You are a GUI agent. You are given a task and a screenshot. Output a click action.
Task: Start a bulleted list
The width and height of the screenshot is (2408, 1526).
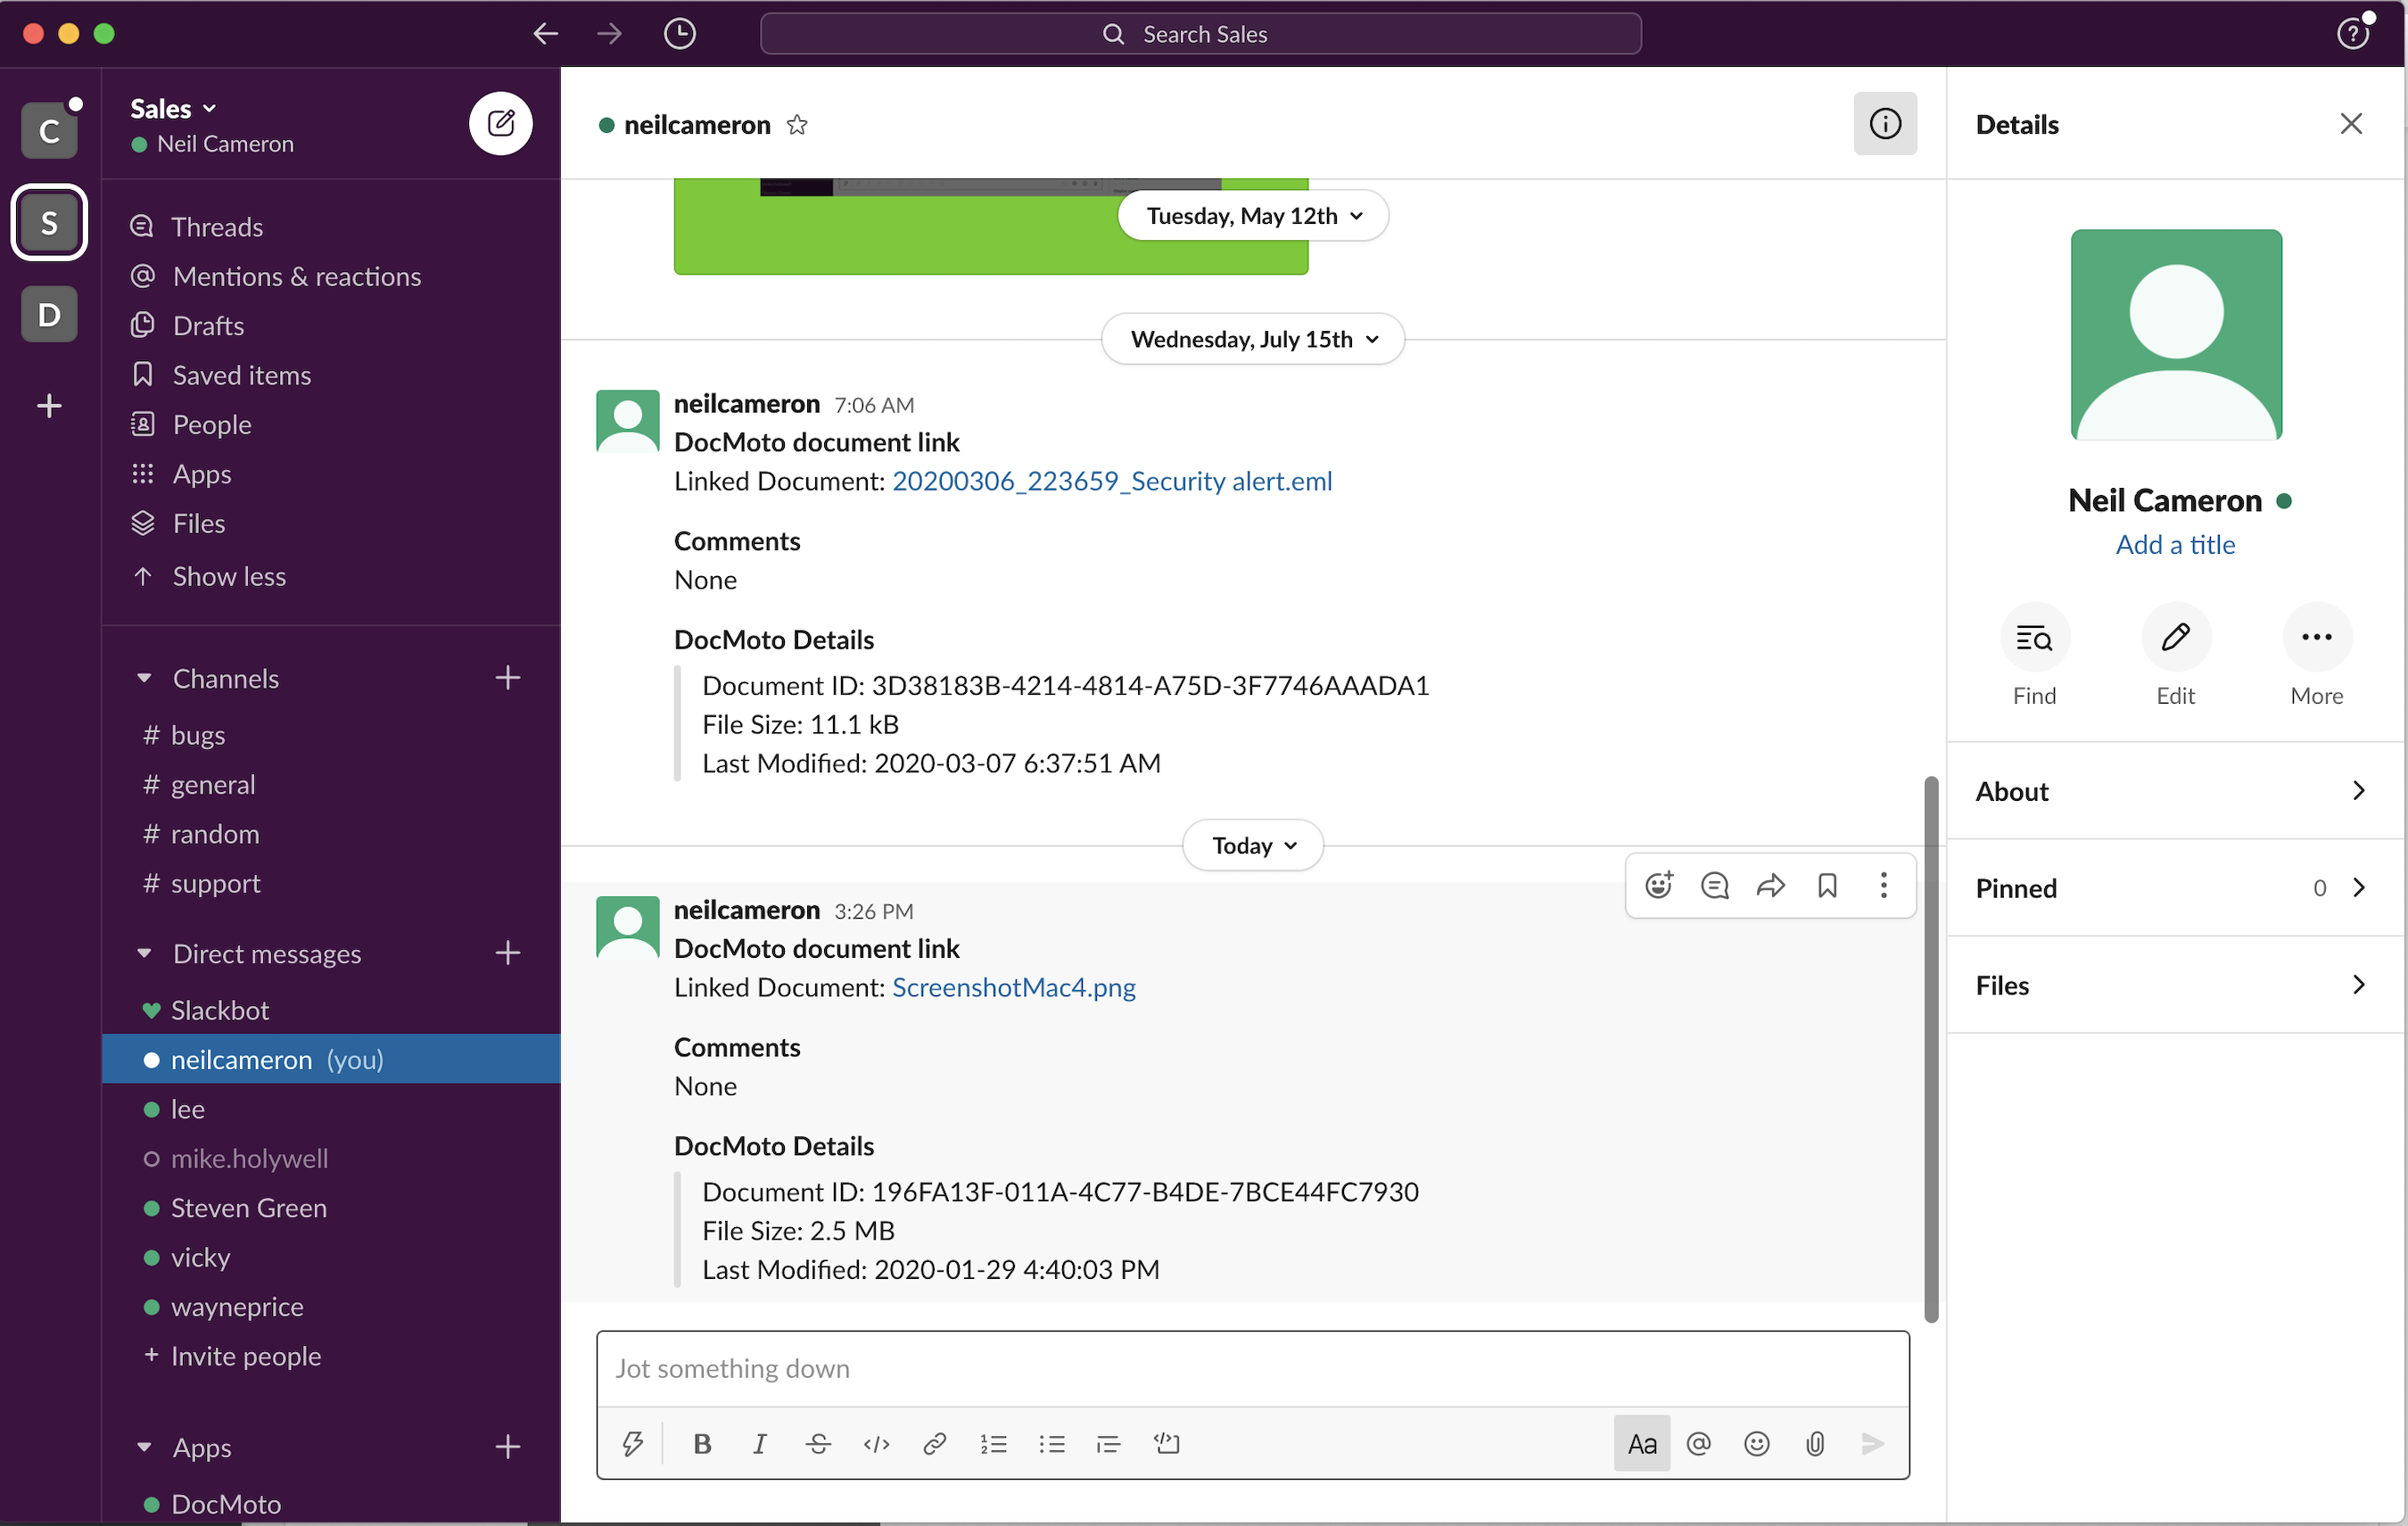tap(1051, 1443)
